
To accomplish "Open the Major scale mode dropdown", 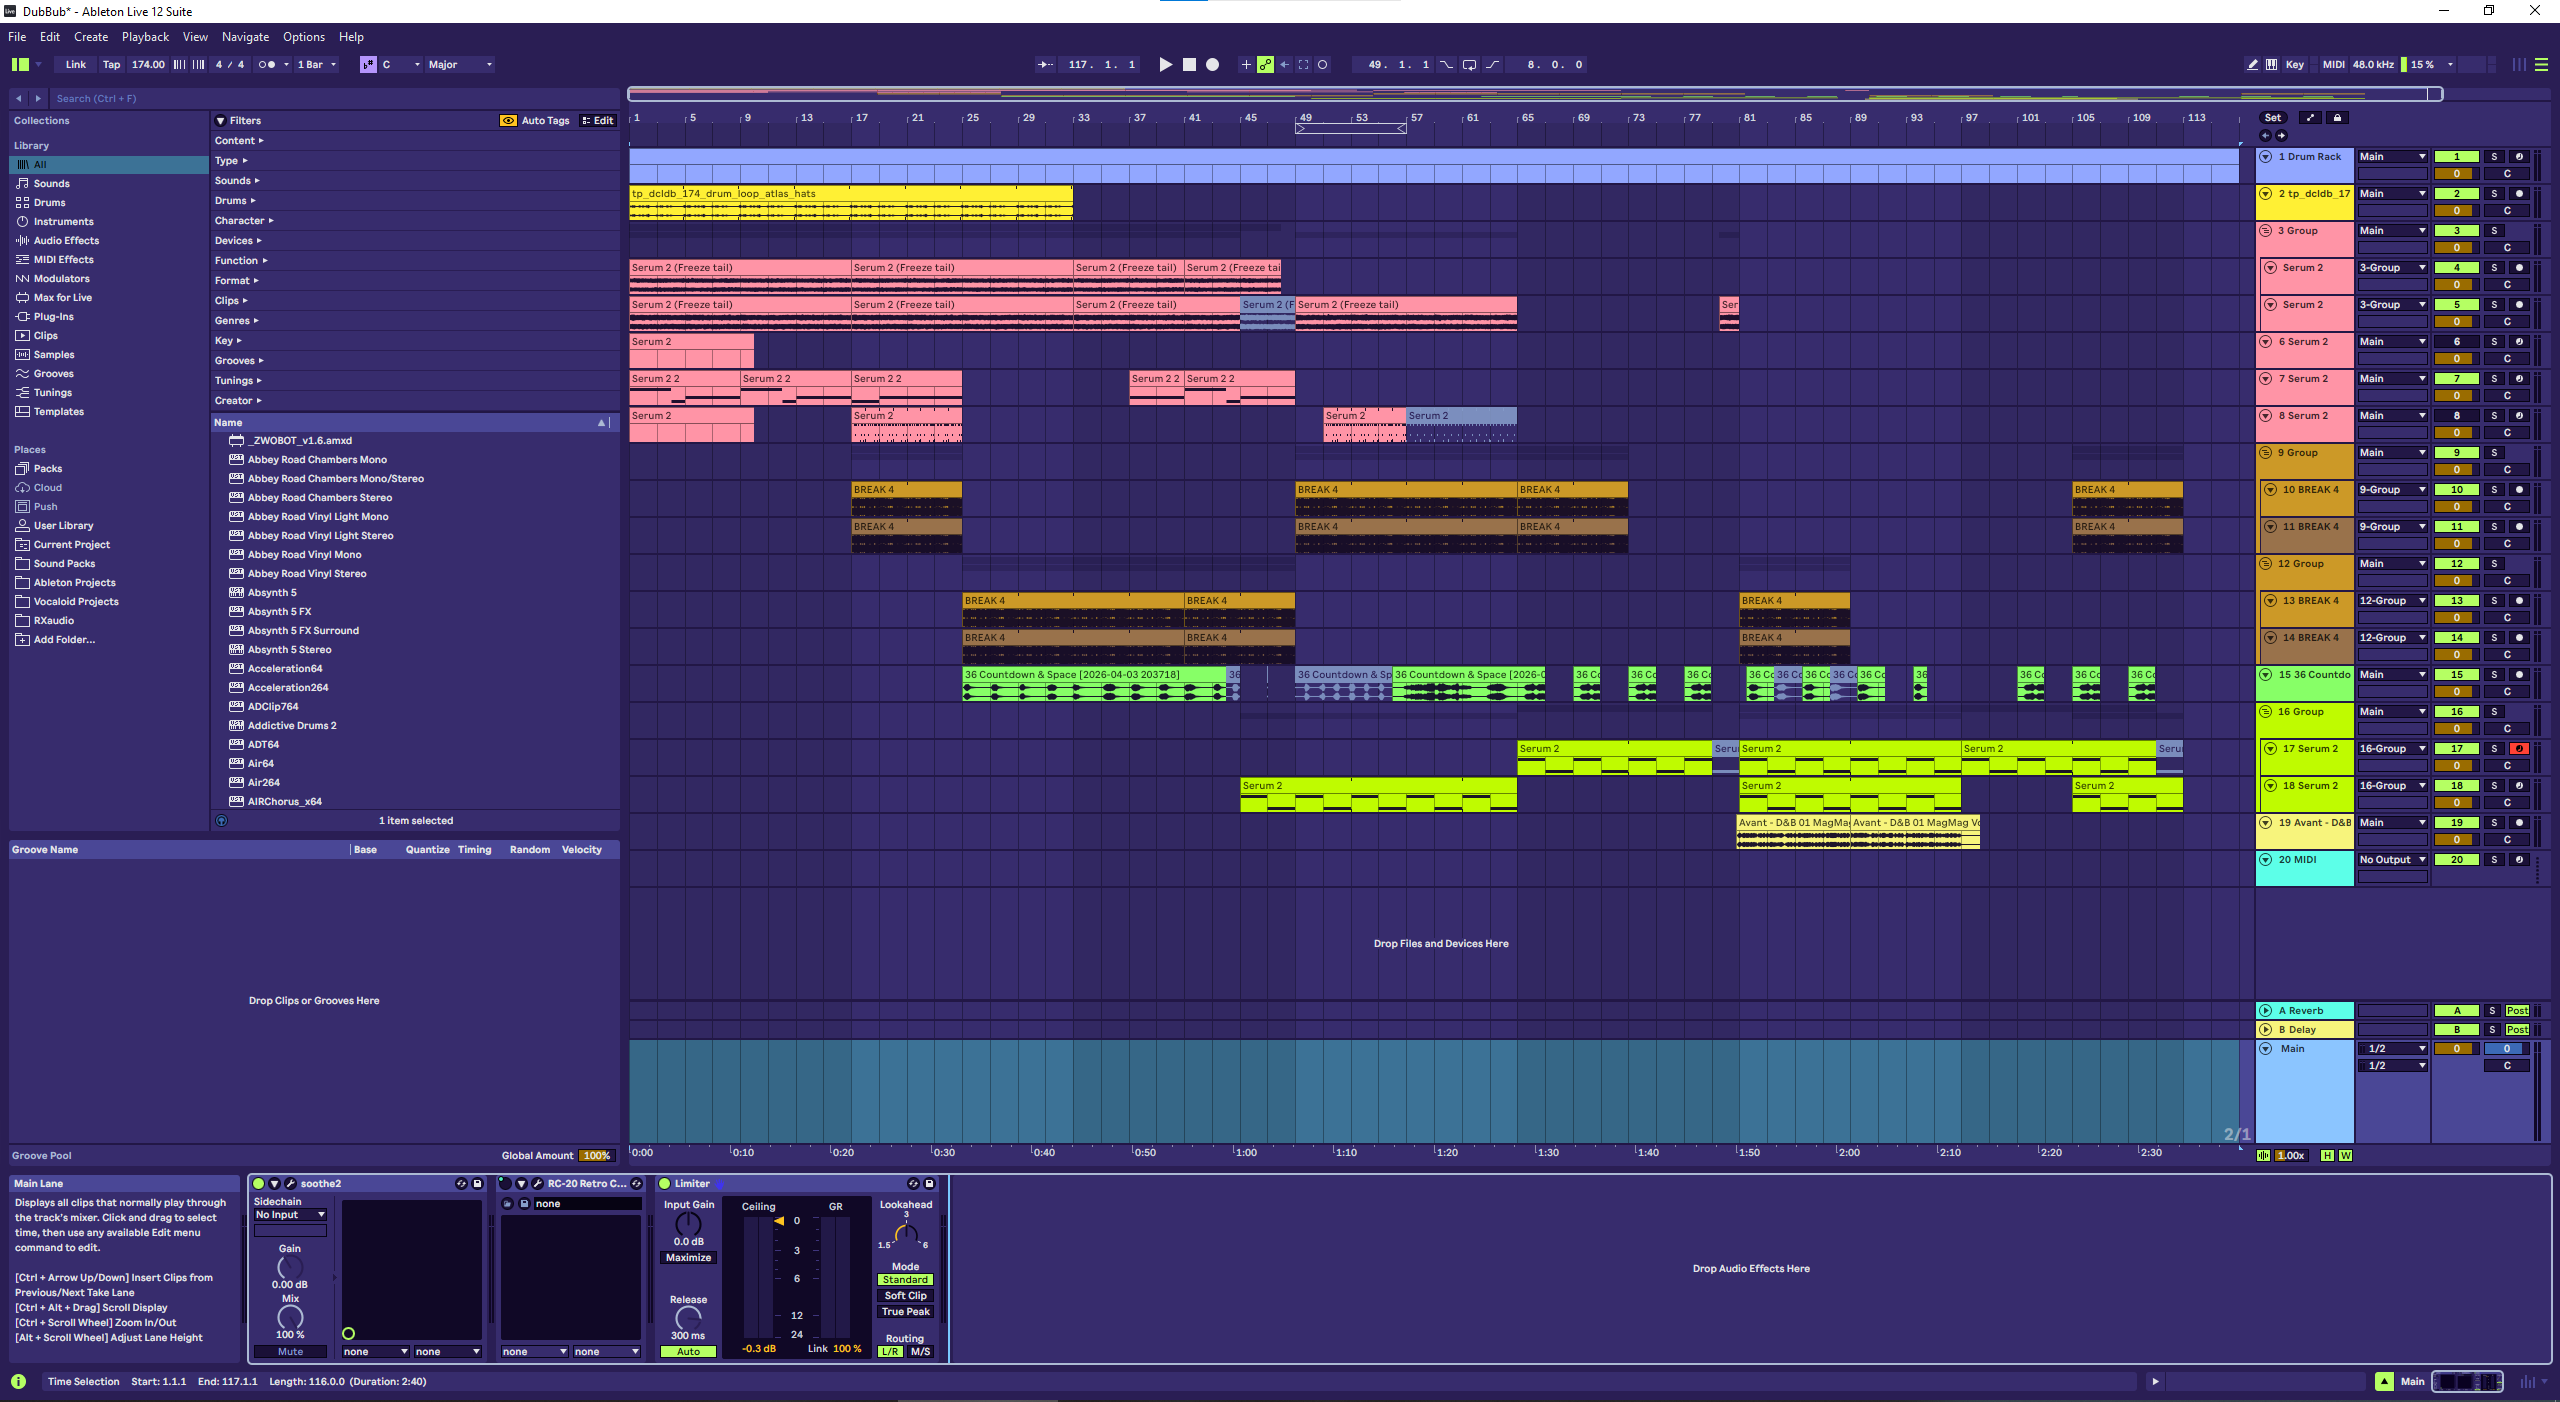I will point(460,65).
